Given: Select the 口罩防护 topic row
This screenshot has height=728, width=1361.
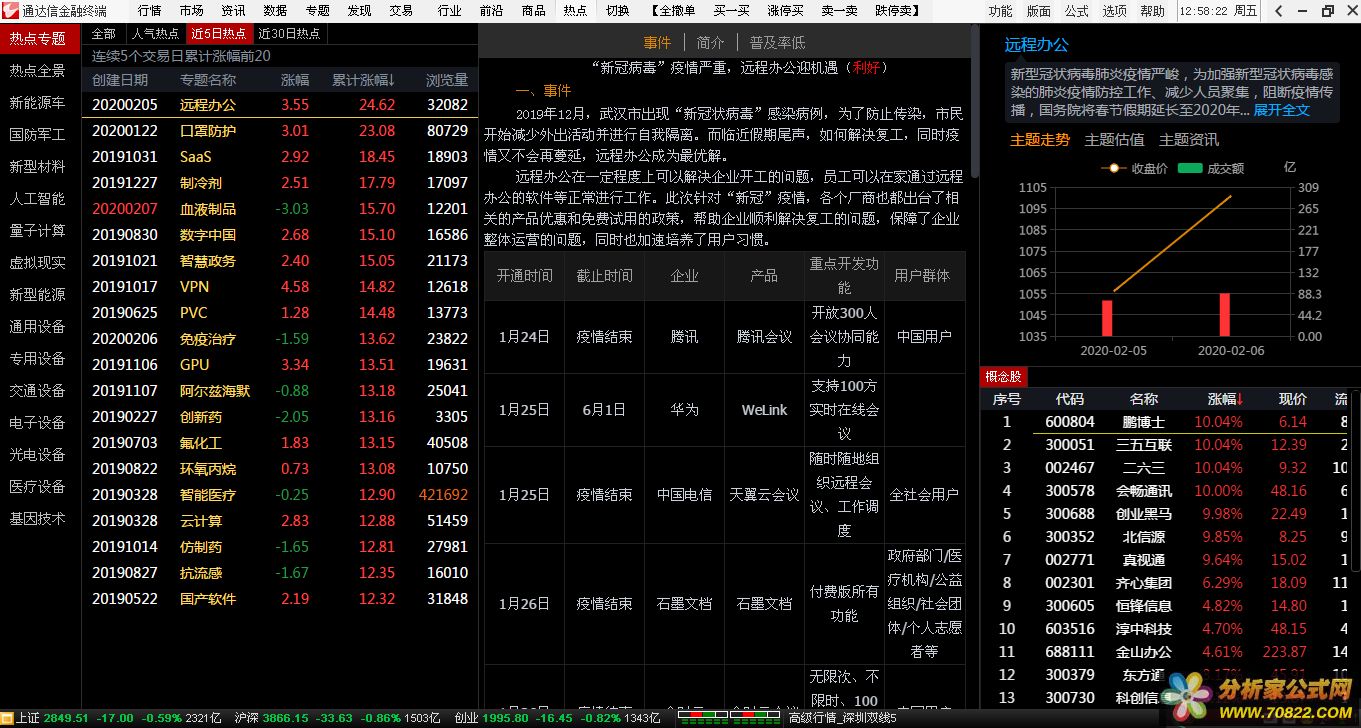Looking at the screenshot, I should point(279,131).
